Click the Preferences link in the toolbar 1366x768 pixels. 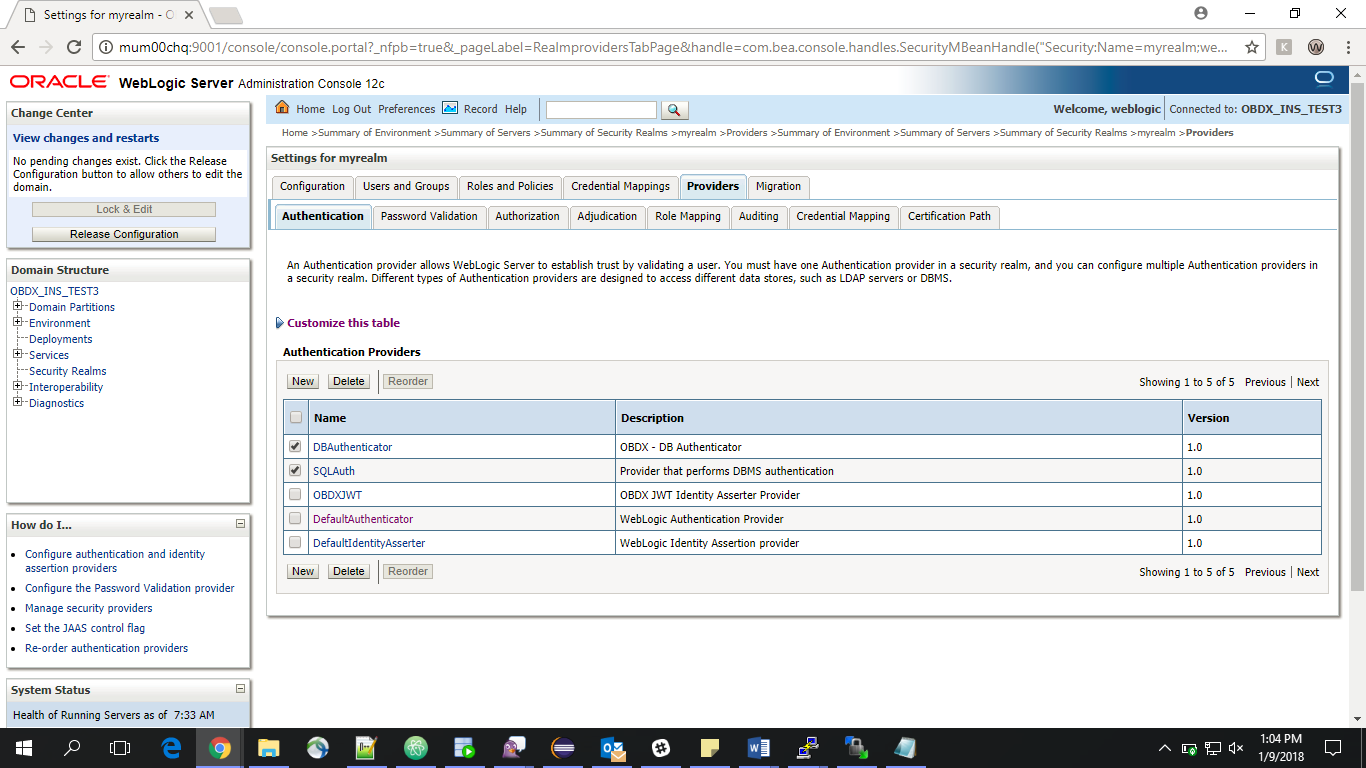pos(407,109)
